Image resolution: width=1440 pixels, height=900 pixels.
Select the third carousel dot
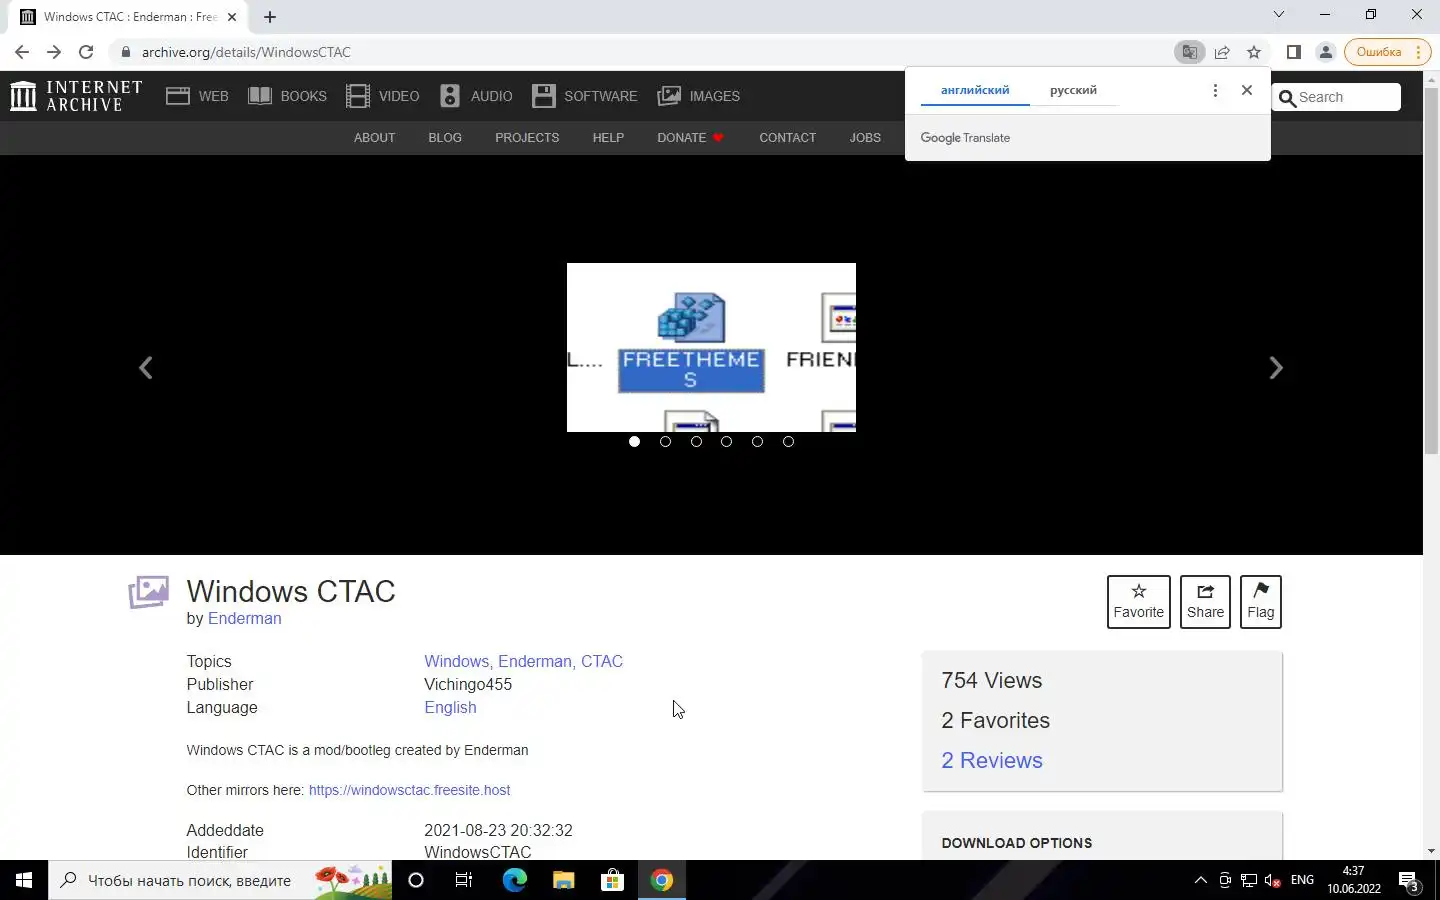pyautogui.click(x=696, y=441)
